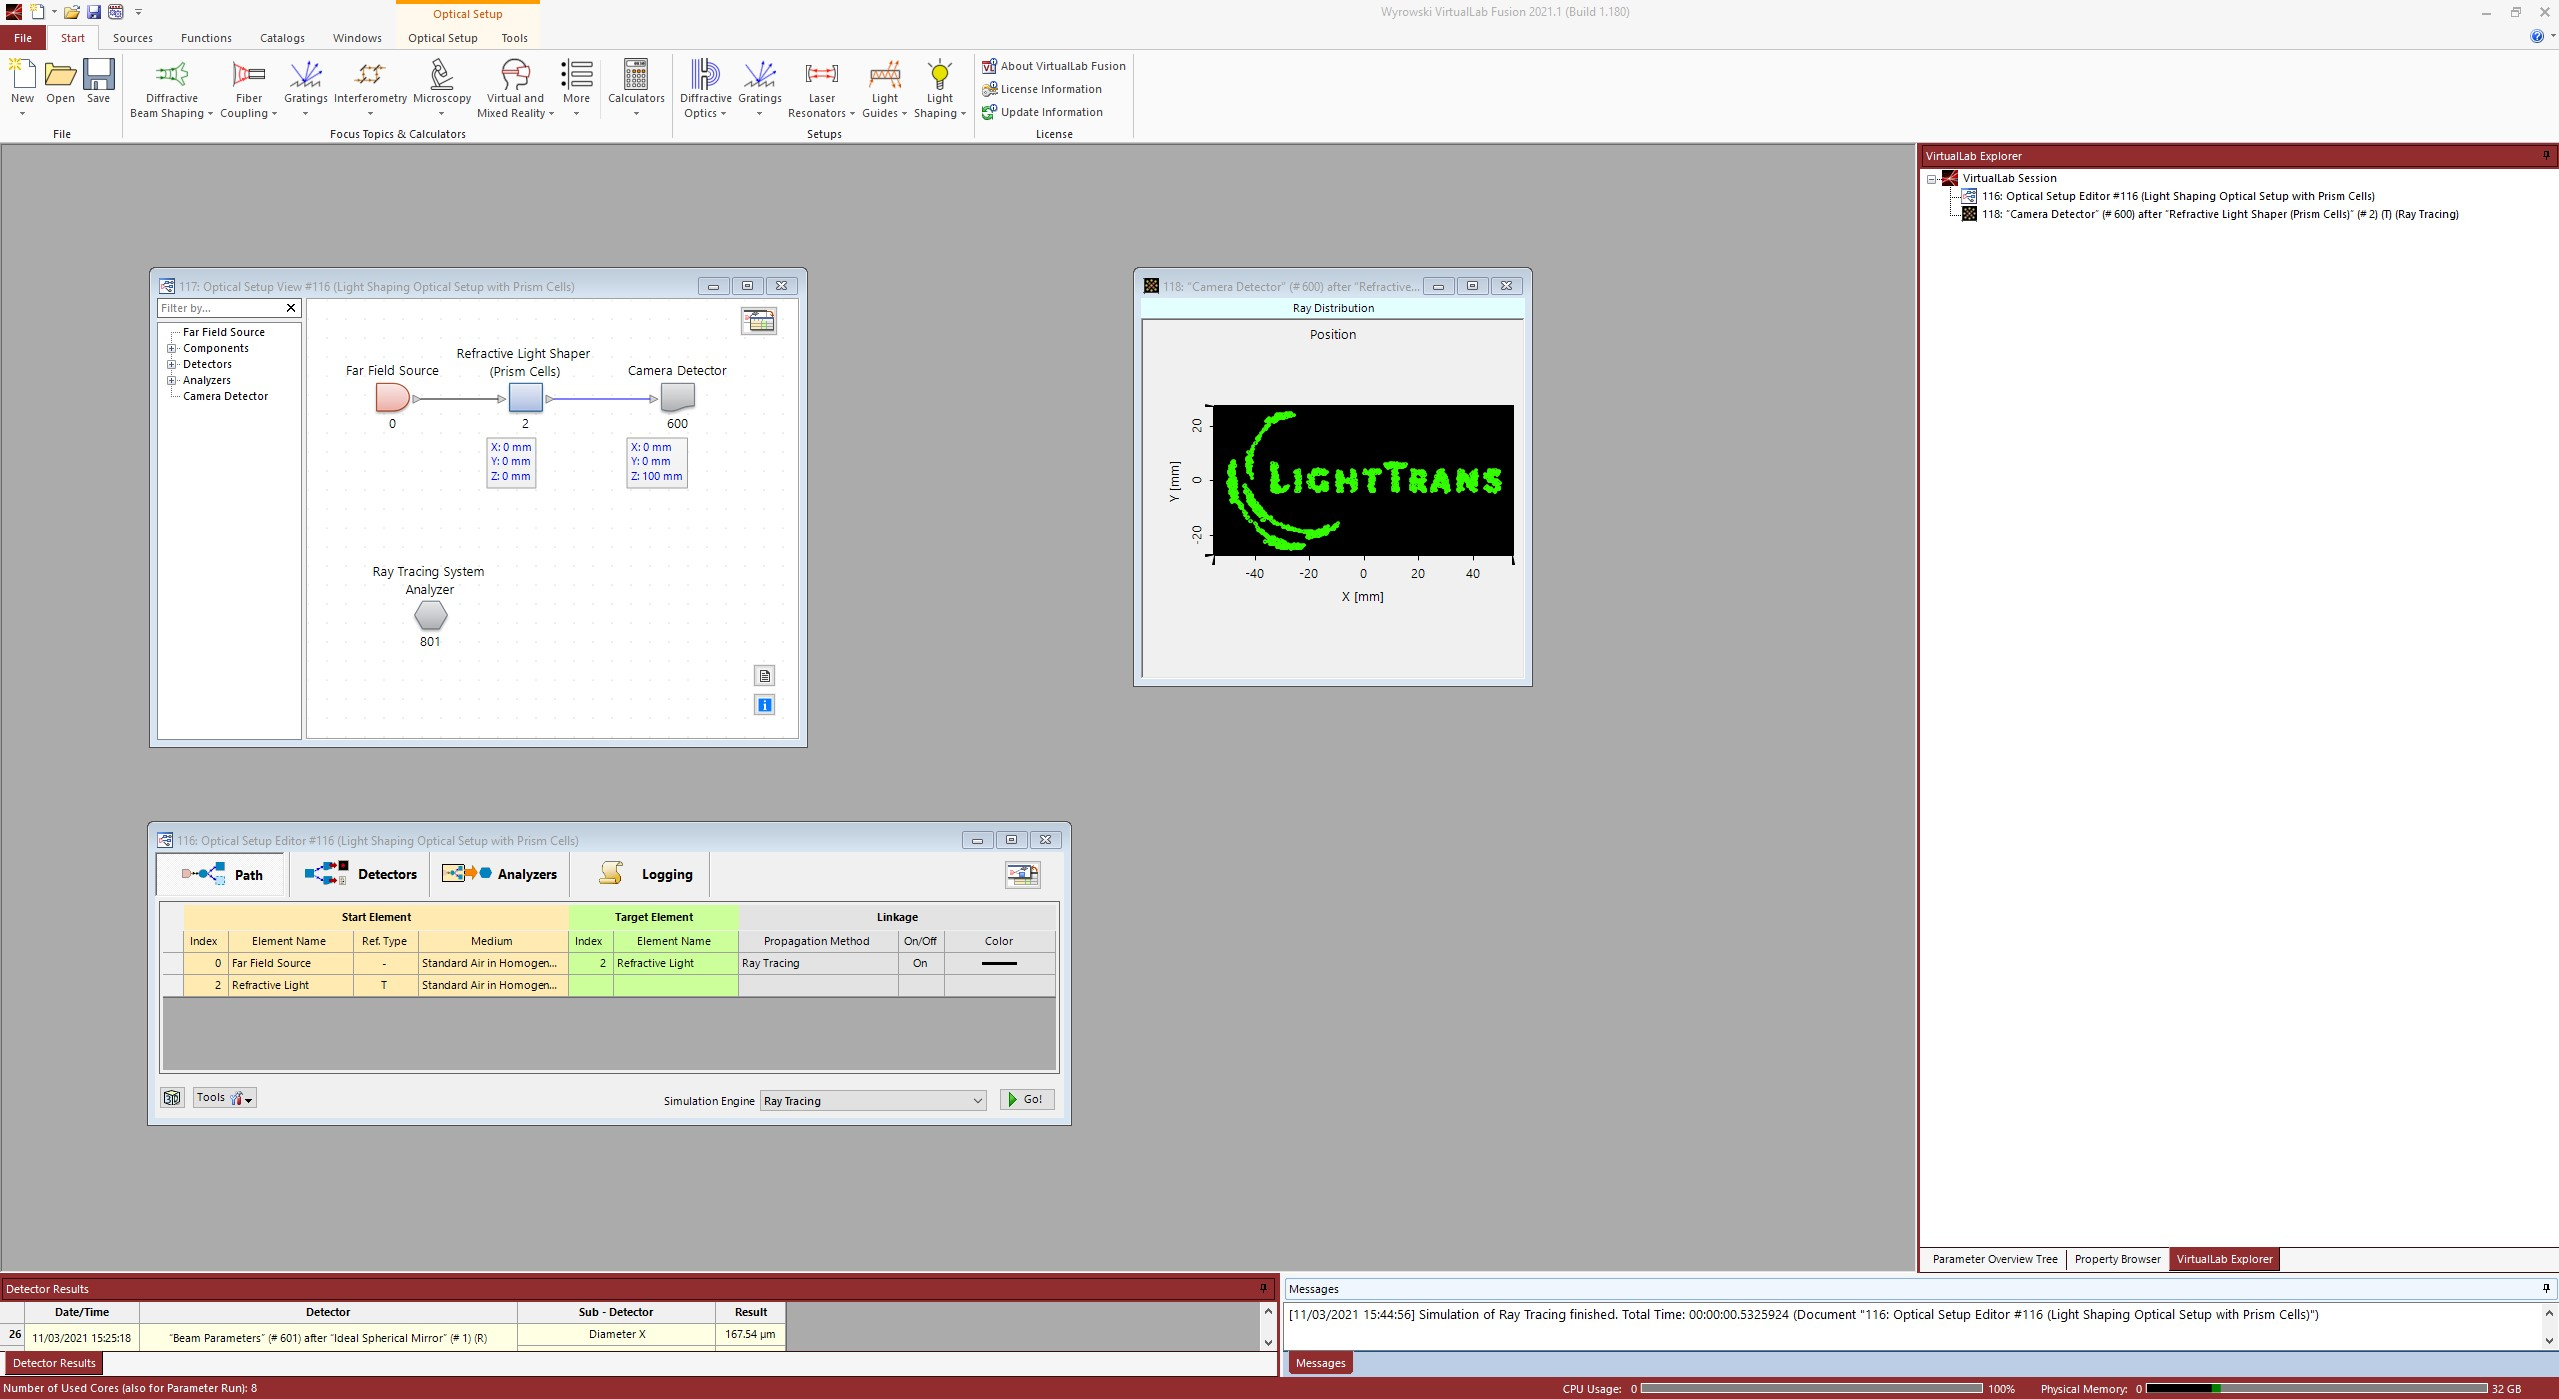Save the document using Save icon
Viewport: 2559px width, 1399px height.
point(98,82)
